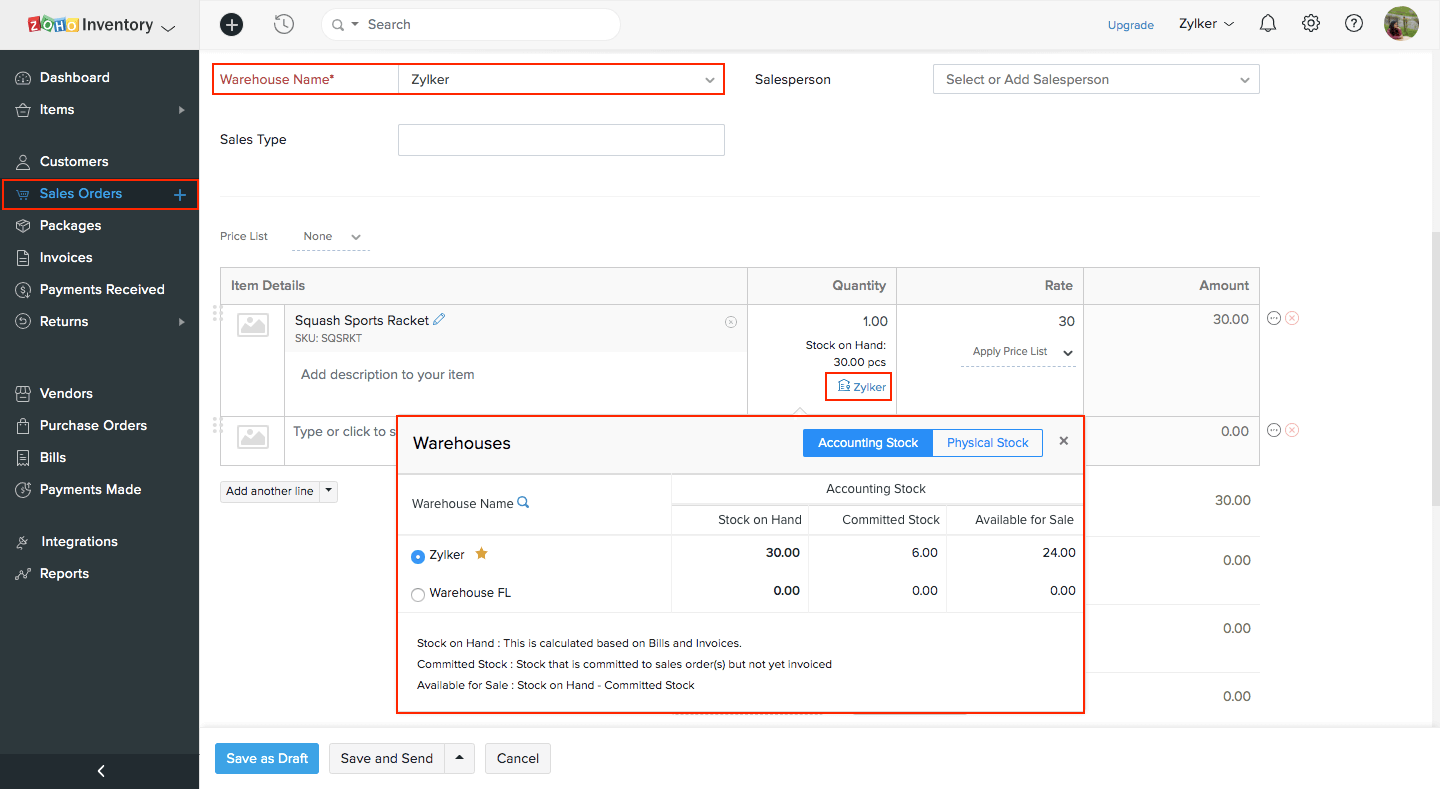This screenshot has height=789, width=1440.
Task: Select the Warehouse FL radio button
Action: coord(418,594)
